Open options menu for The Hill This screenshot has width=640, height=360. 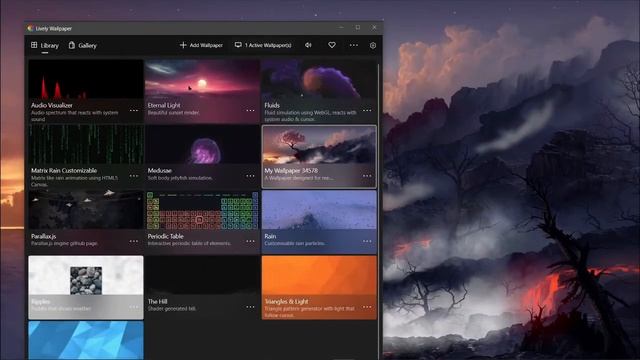[250, 307]
